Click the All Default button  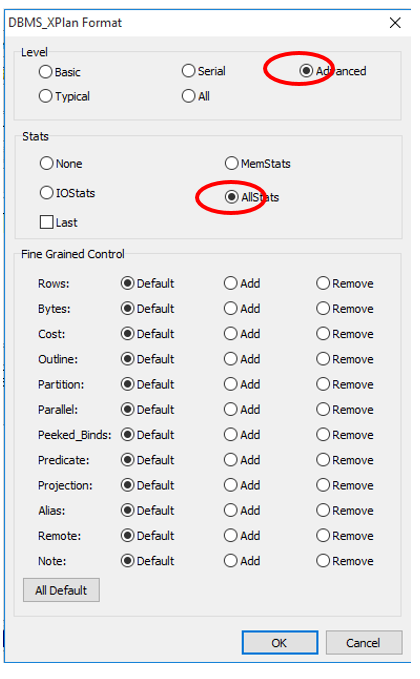tap(61, 590)
